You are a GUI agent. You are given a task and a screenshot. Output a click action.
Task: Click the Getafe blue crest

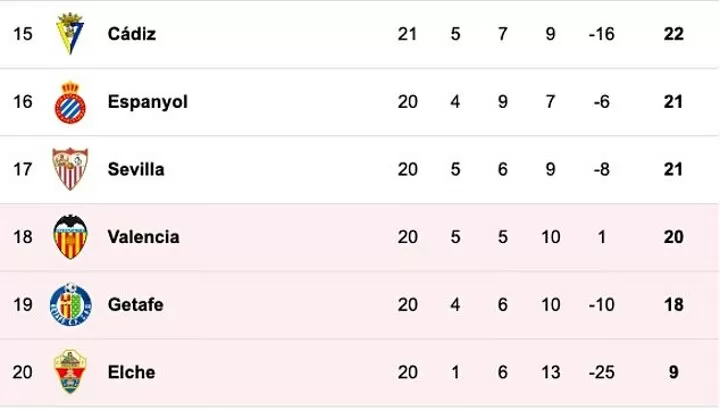coord(70,305)
